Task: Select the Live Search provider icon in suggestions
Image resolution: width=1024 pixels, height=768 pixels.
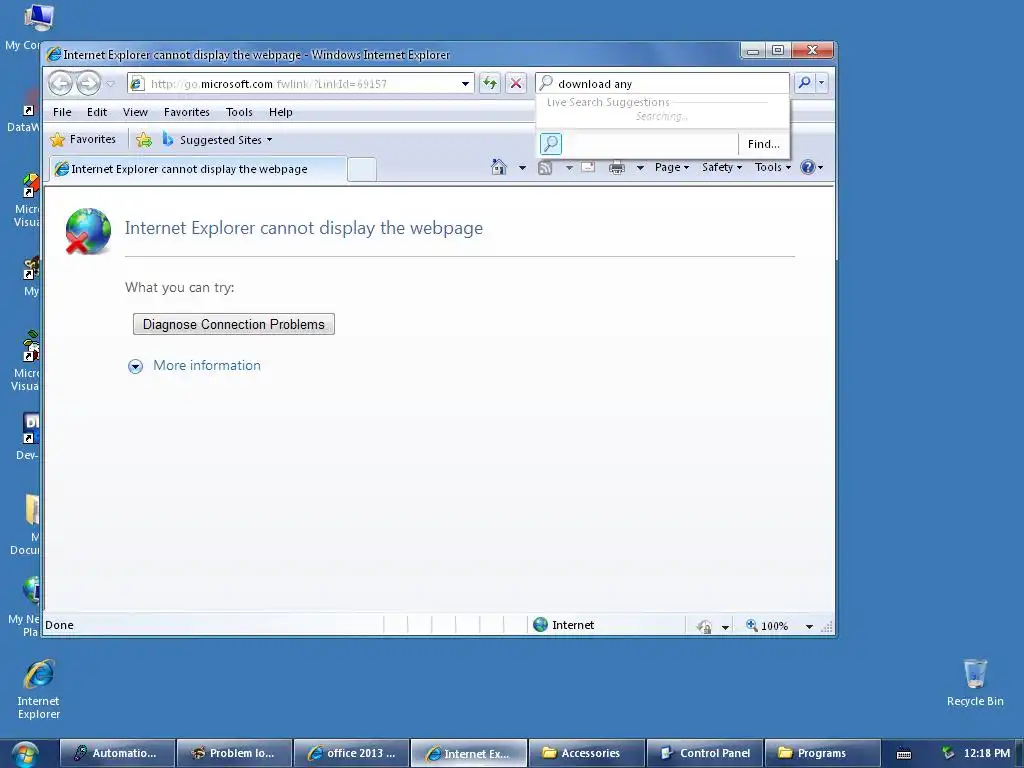Action: click(551, 144)
